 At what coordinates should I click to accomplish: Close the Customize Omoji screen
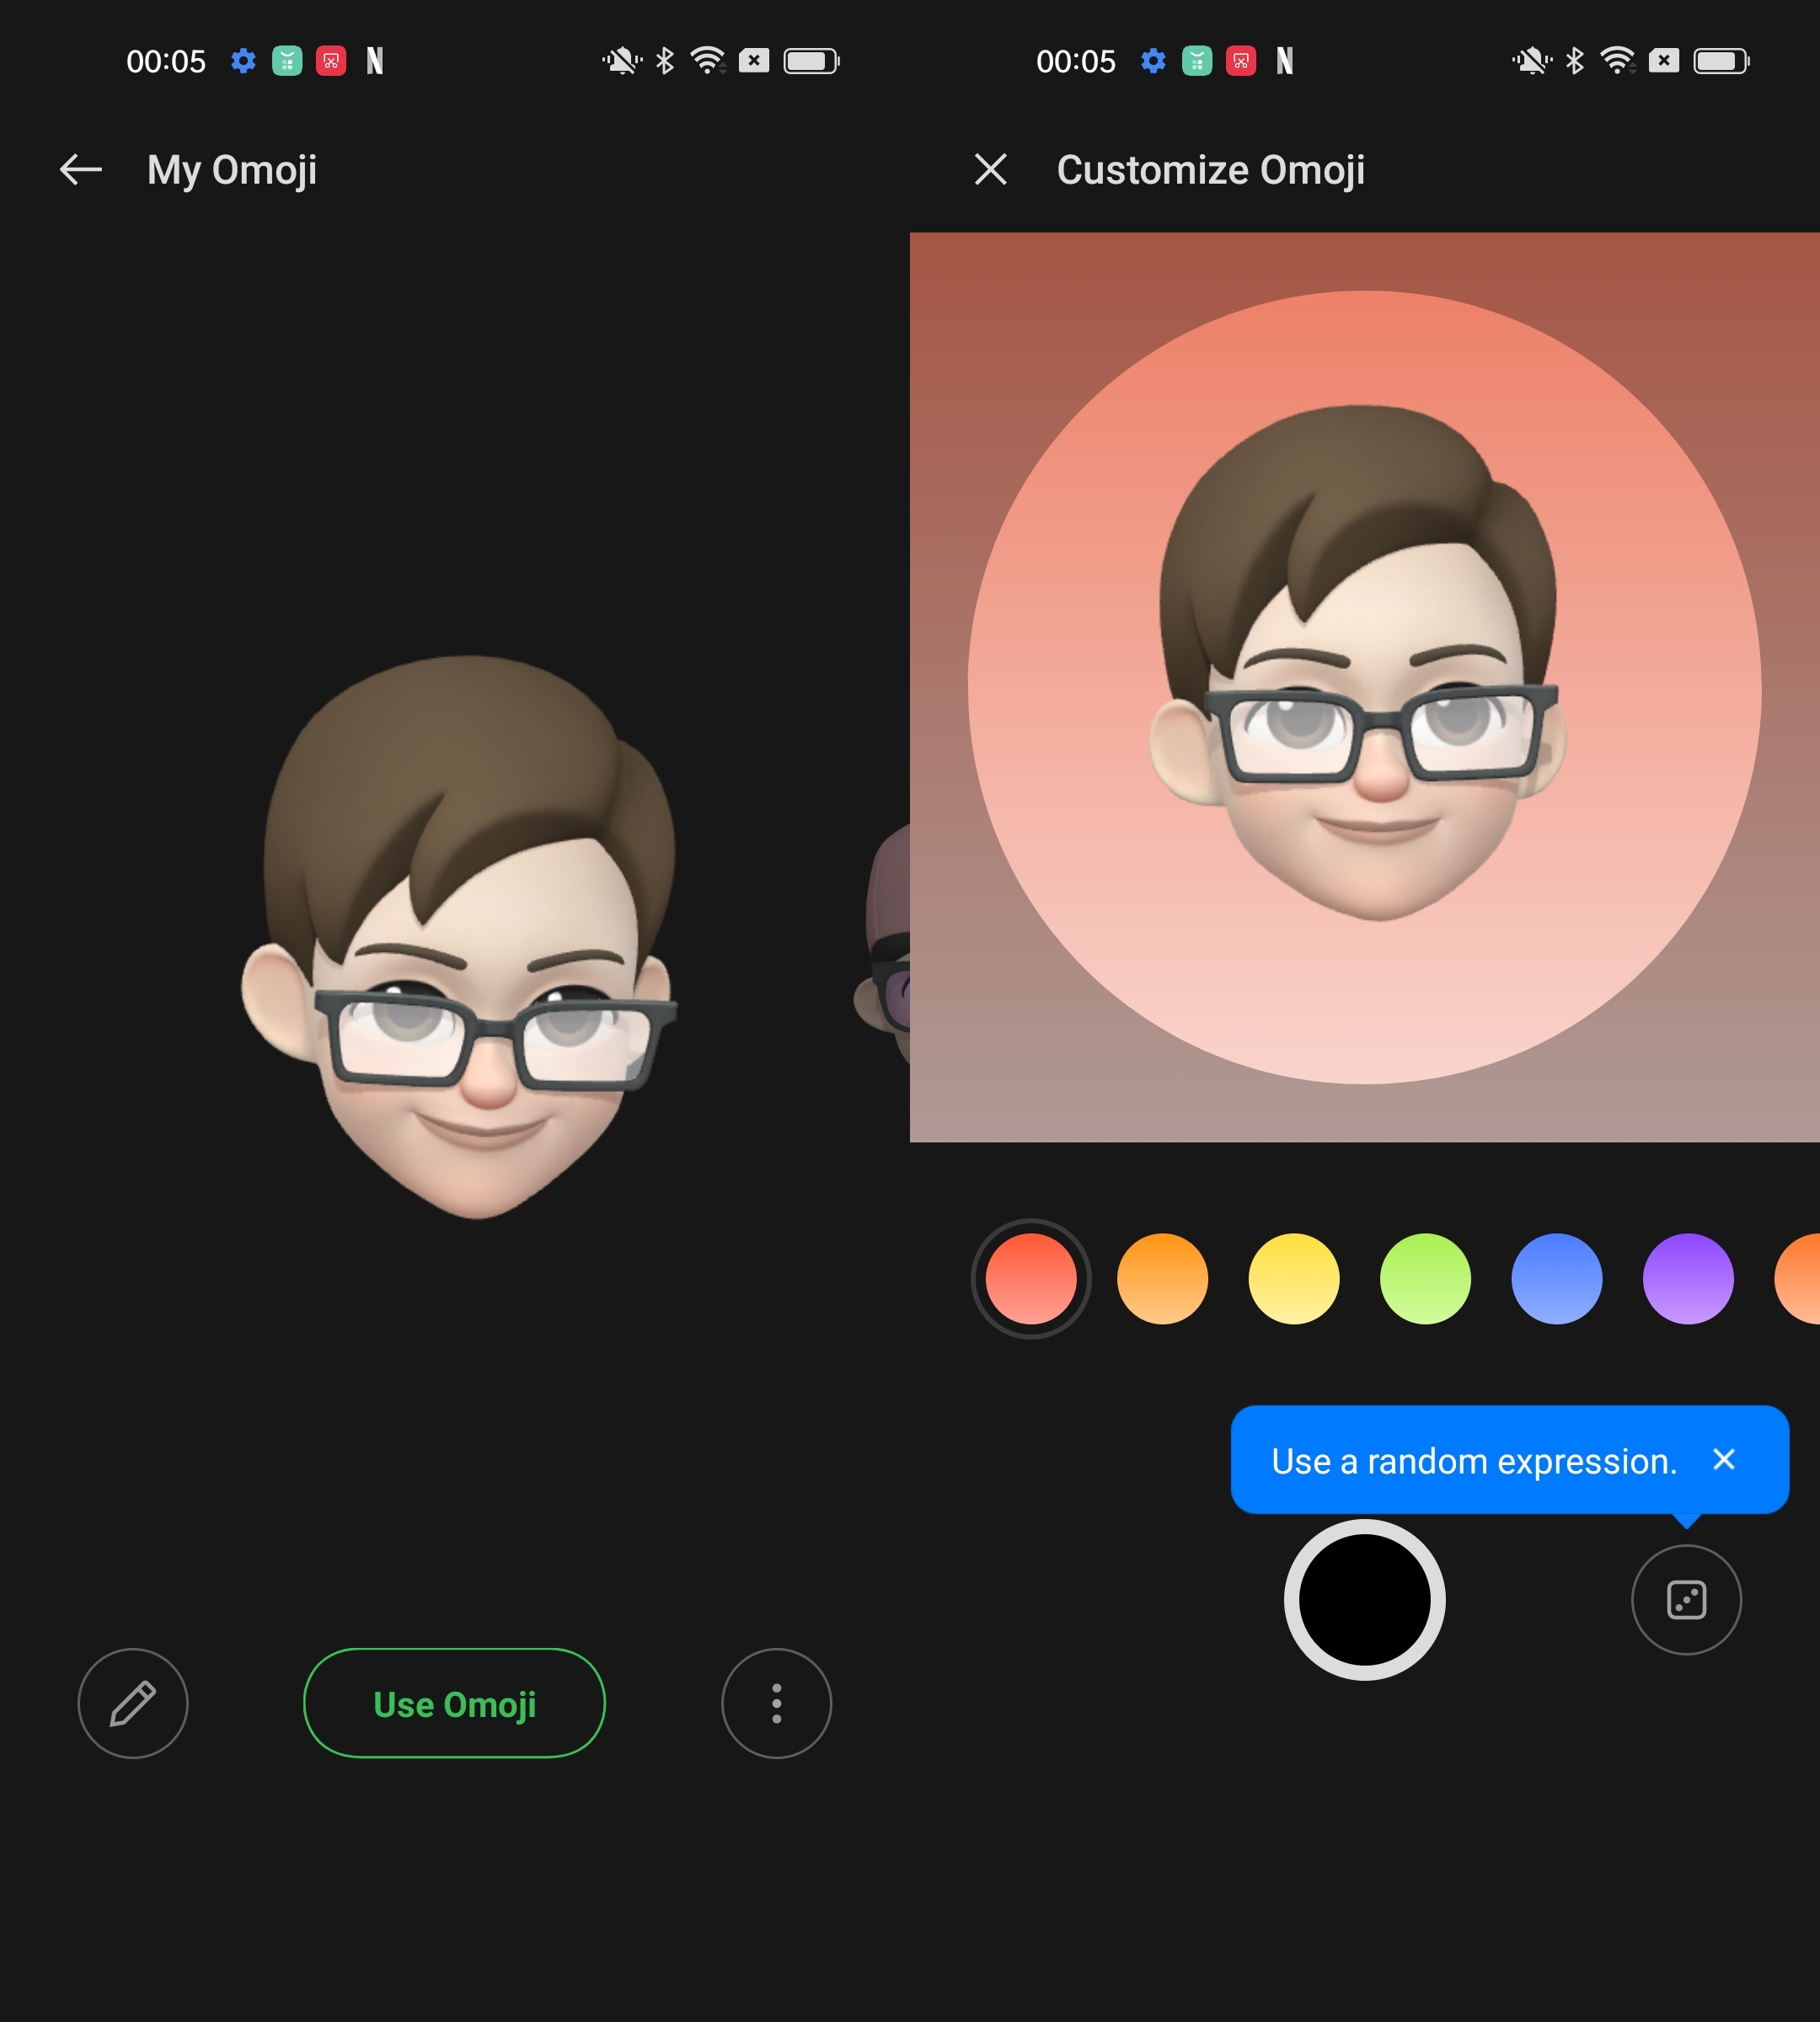pos(991,170)
